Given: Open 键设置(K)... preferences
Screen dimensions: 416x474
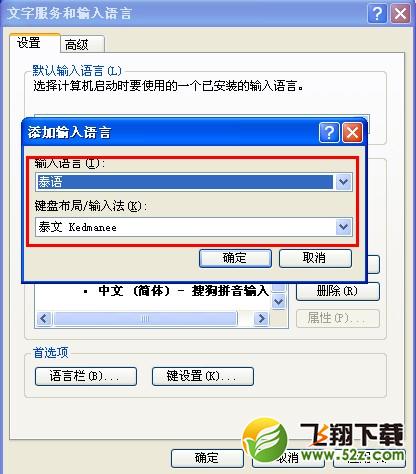Looking at the screenshot, I should tap(203, 377).
